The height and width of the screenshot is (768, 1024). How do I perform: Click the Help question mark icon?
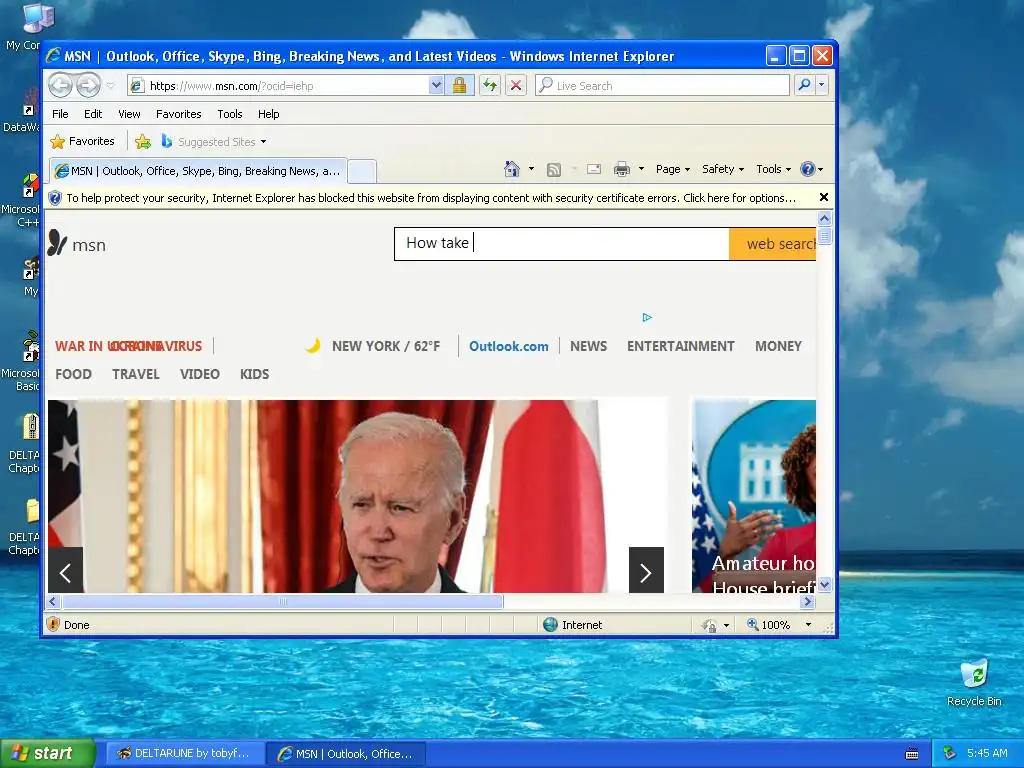pyautogui.click(x=808, y=169)
